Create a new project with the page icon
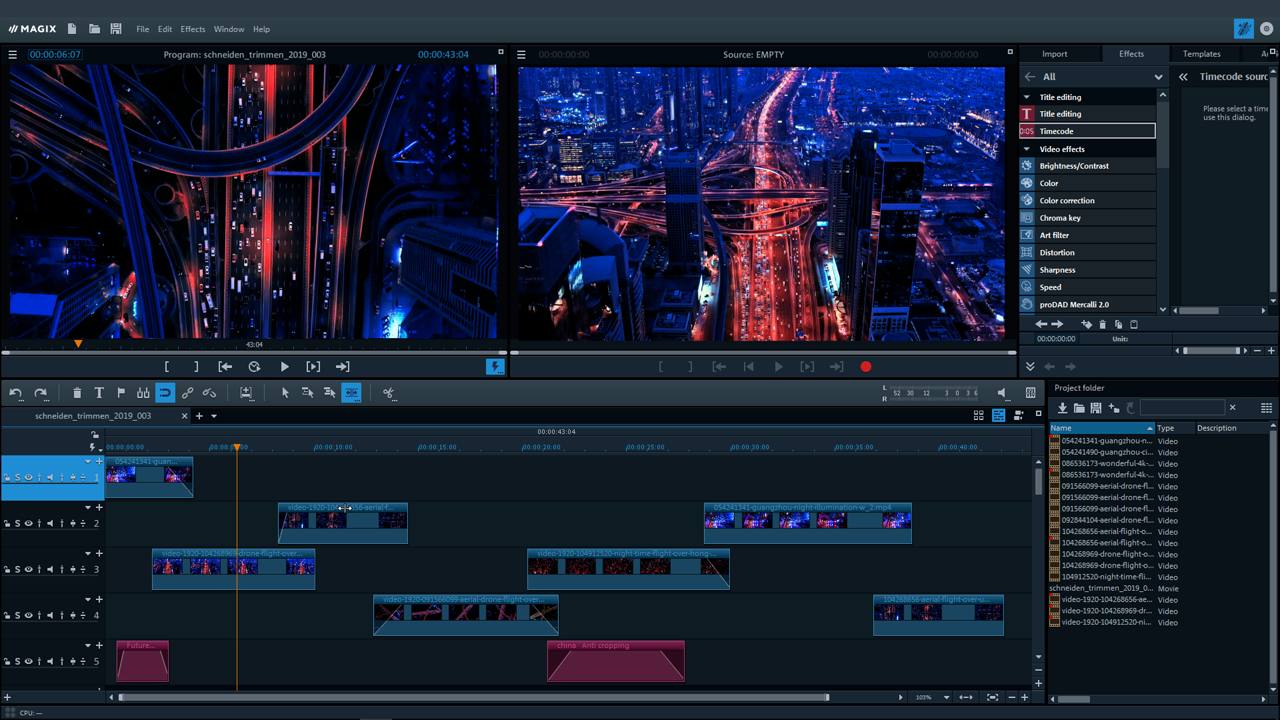1280x720 pixels. pyautogui.click(x=71, y=29)
